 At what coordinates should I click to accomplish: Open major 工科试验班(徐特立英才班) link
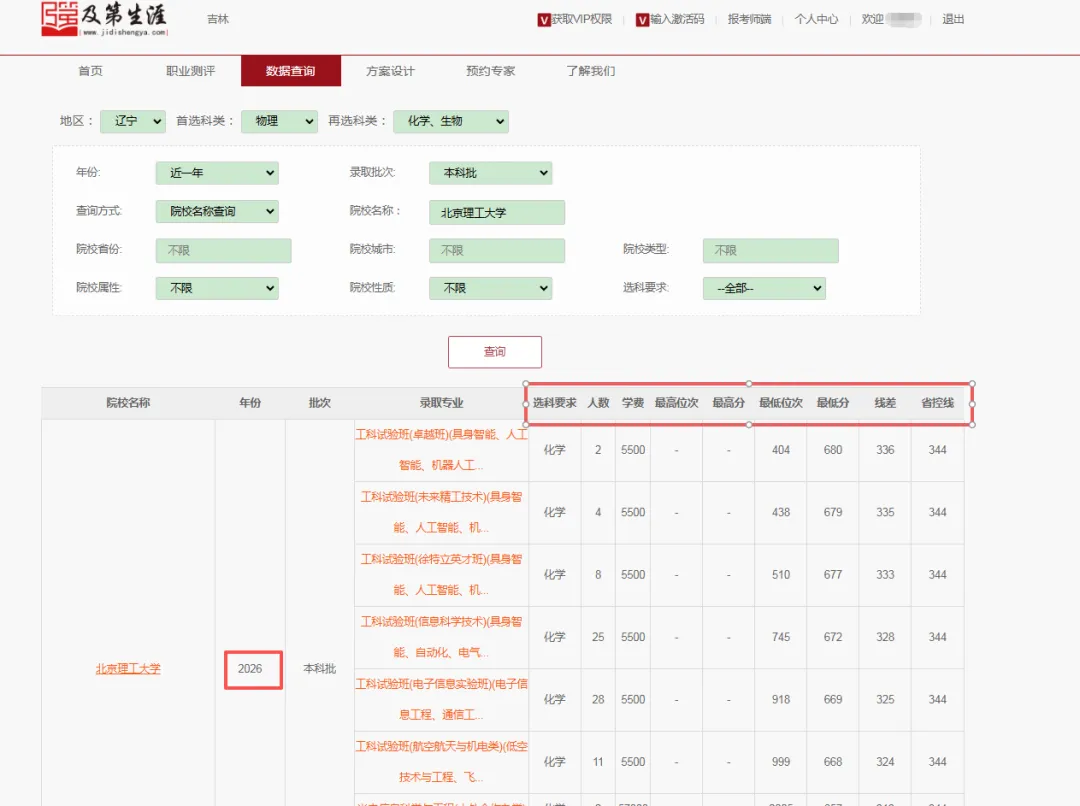(442, 575)
